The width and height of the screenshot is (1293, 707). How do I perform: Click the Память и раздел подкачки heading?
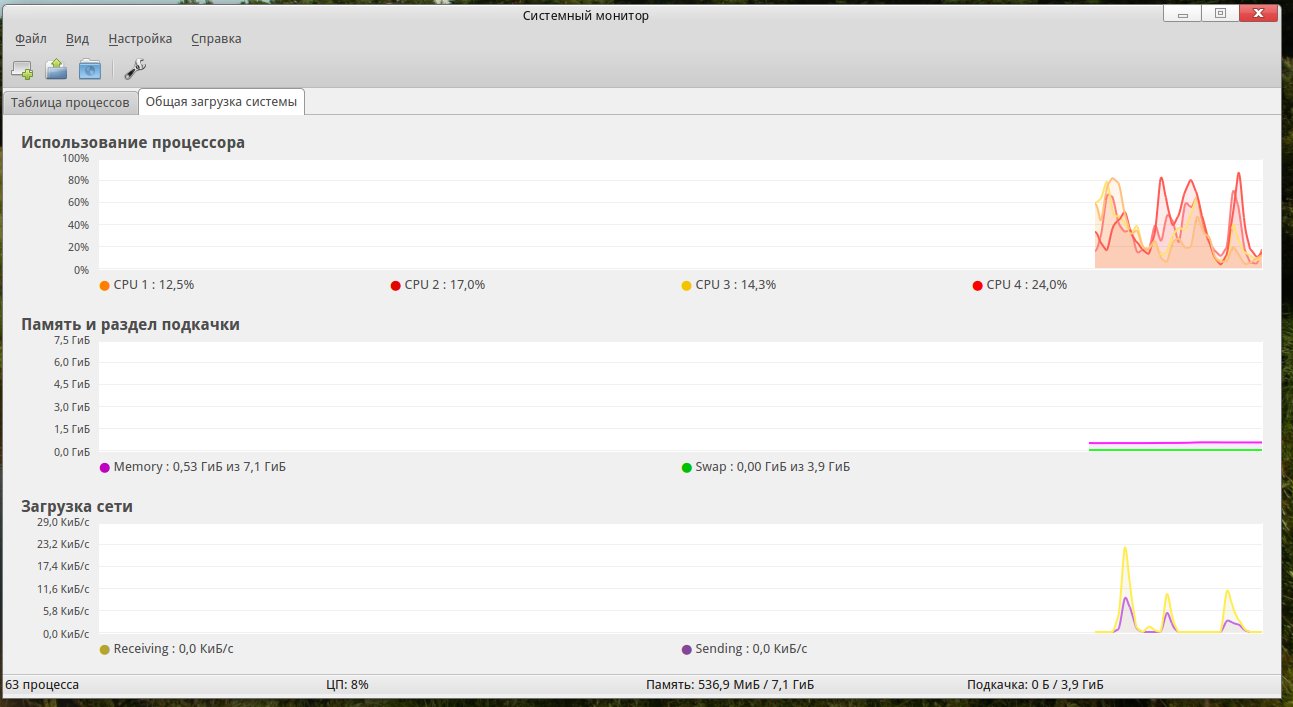point(131,325)
